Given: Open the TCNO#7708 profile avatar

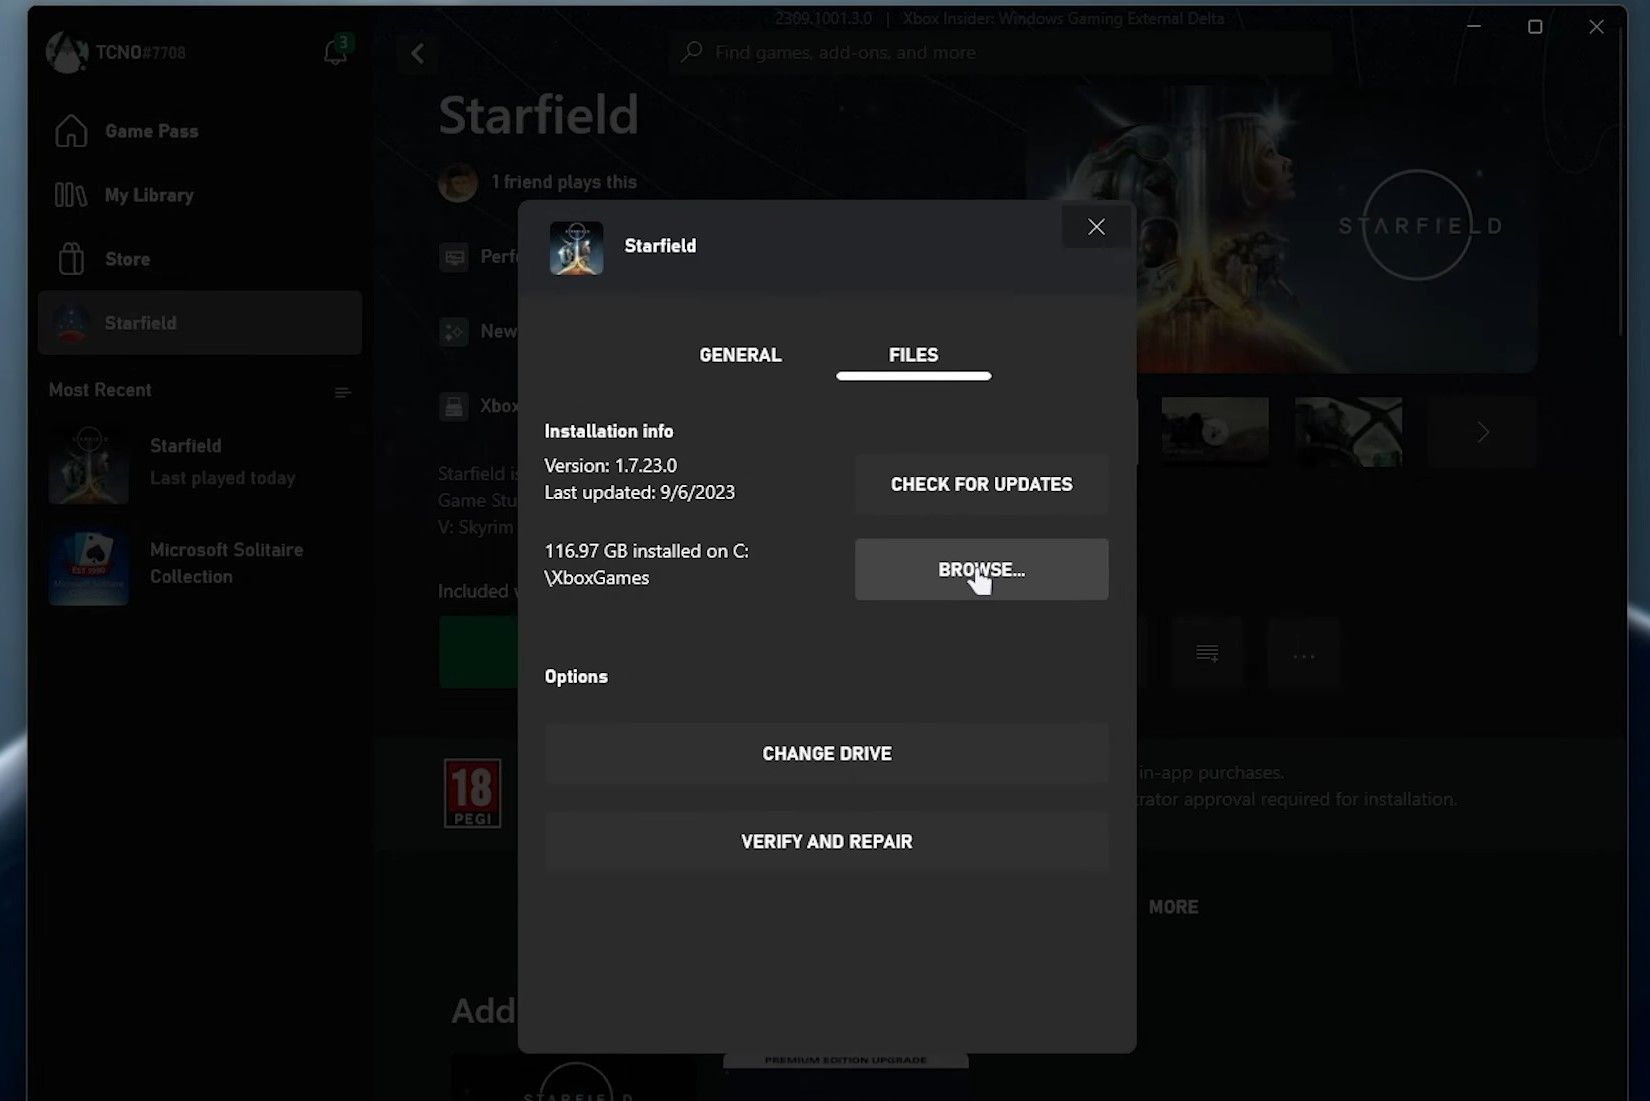Looking at the screenshot, I should [x=66, y=52].
